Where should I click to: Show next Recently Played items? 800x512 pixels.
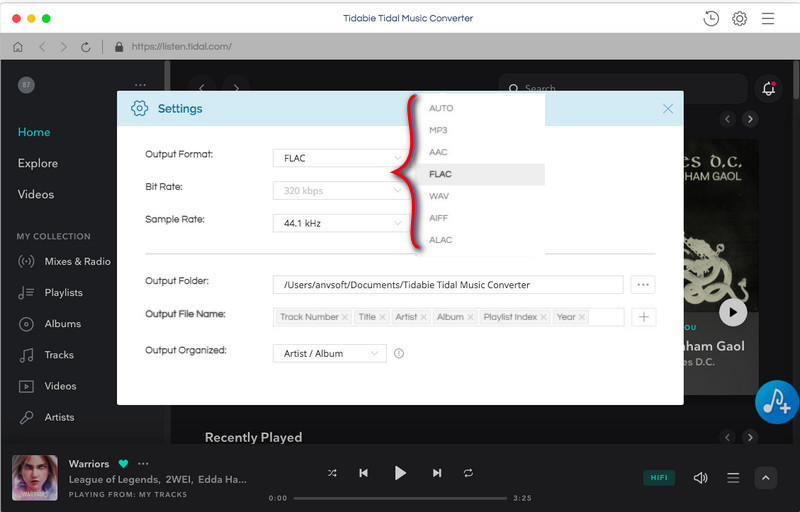coord(750,438)
